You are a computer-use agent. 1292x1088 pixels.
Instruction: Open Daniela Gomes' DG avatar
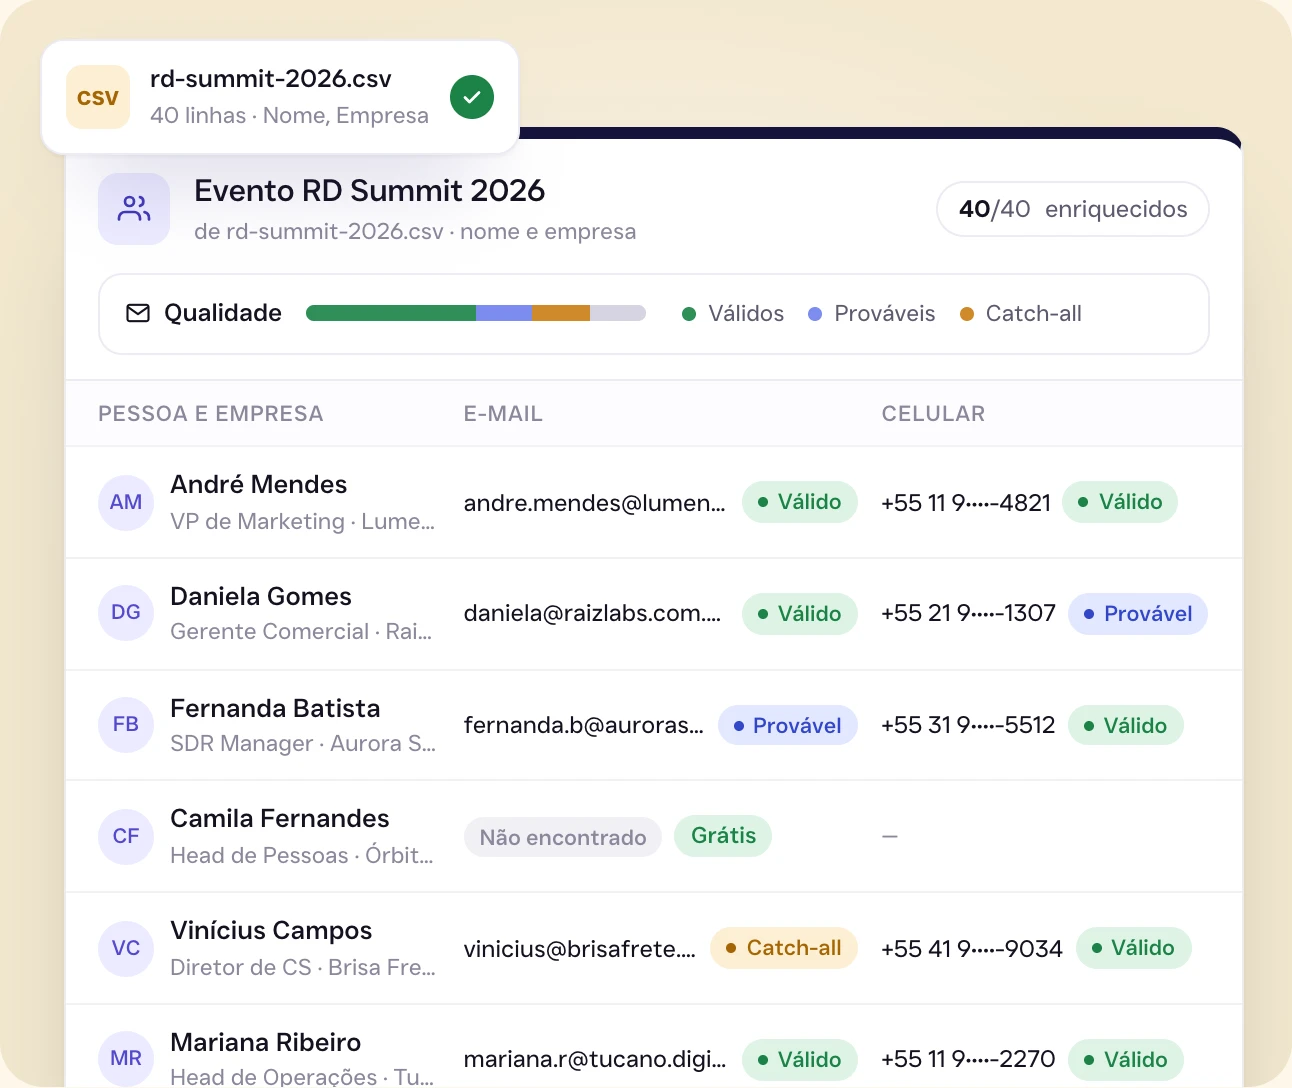[126, 612]
